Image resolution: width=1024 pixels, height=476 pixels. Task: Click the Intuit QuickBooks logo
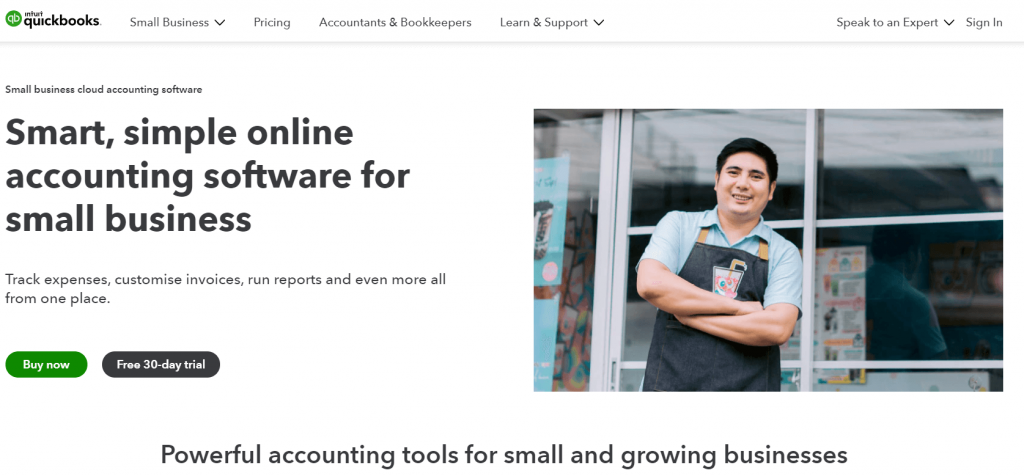(x=53, y=20)
